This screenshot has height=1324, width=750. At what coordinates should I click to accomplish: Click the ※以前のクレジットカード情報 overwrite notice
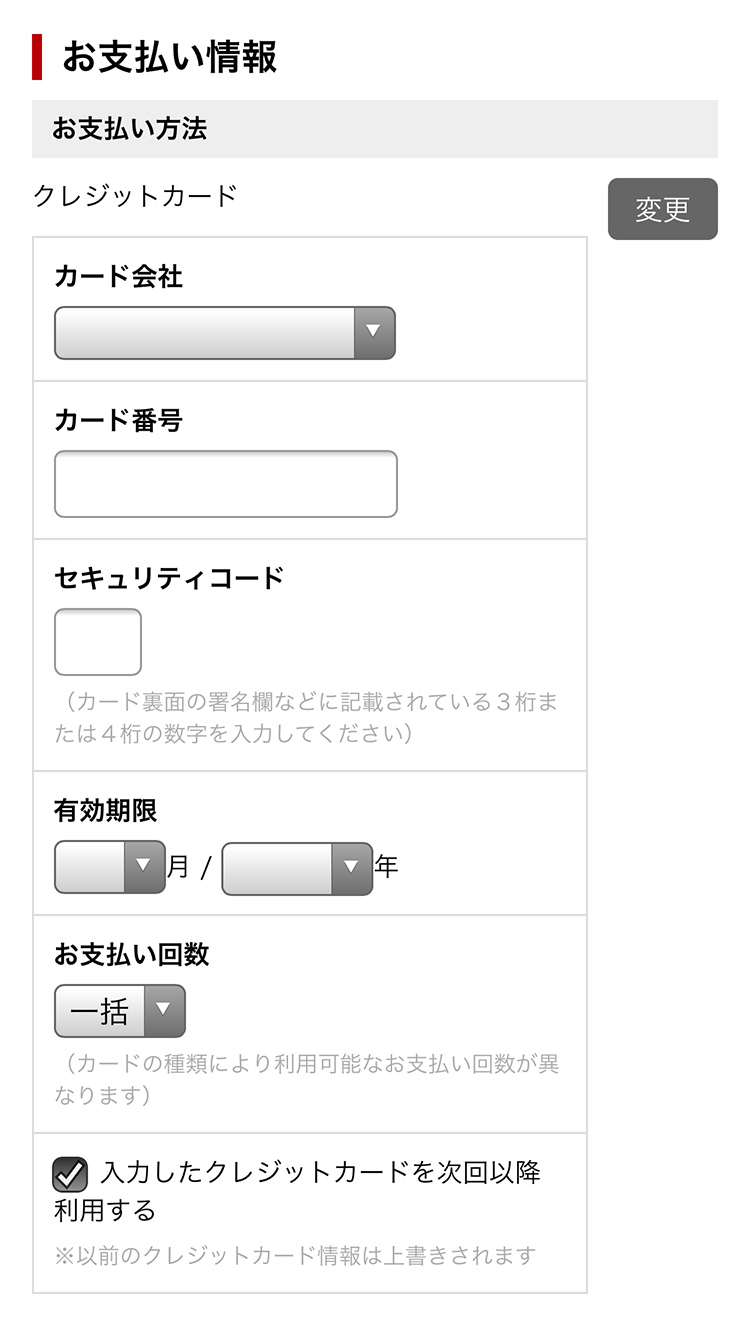coord(295,1255)
